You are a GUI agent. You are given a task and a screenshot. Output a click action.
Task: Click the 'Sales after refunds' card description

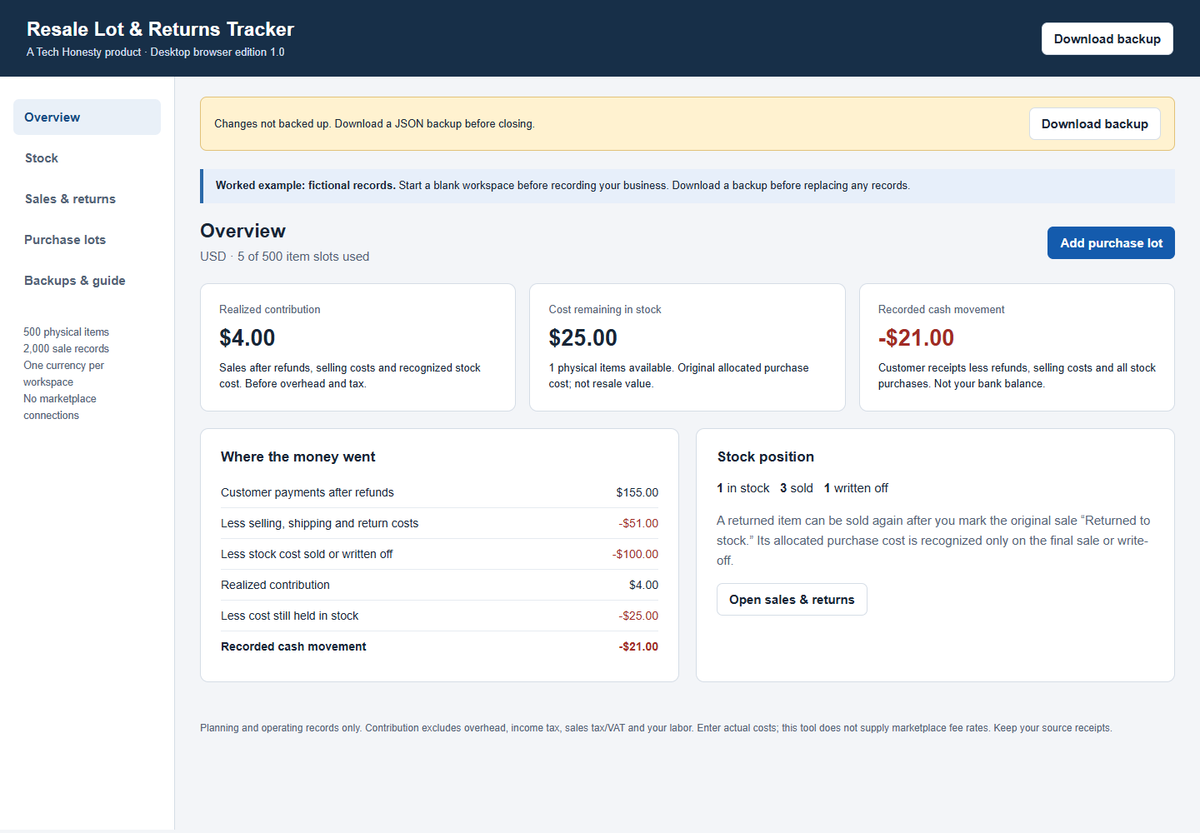350,376
